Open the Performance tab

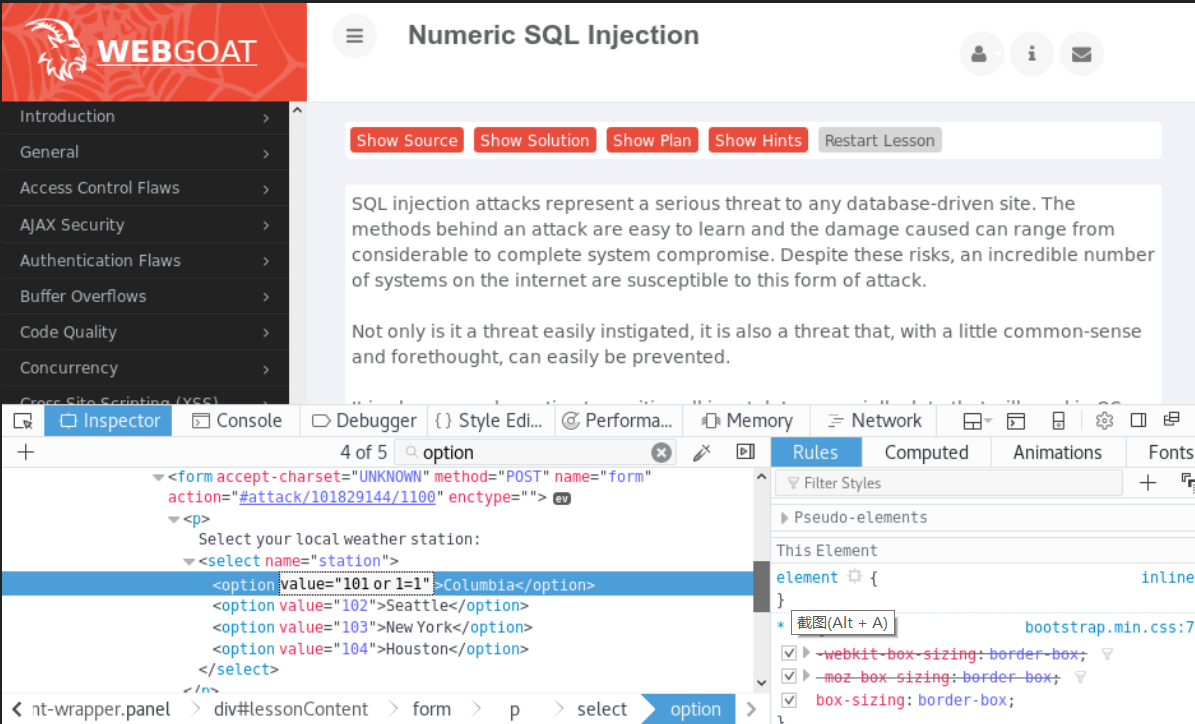click(617, 421)
